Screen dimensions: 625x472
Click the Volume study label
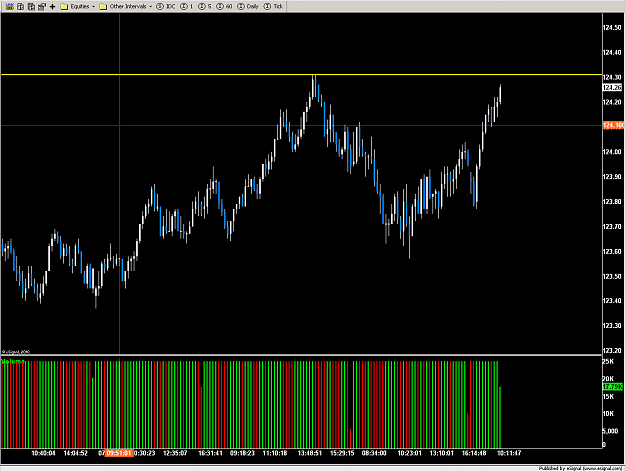[x=13, y=362]
